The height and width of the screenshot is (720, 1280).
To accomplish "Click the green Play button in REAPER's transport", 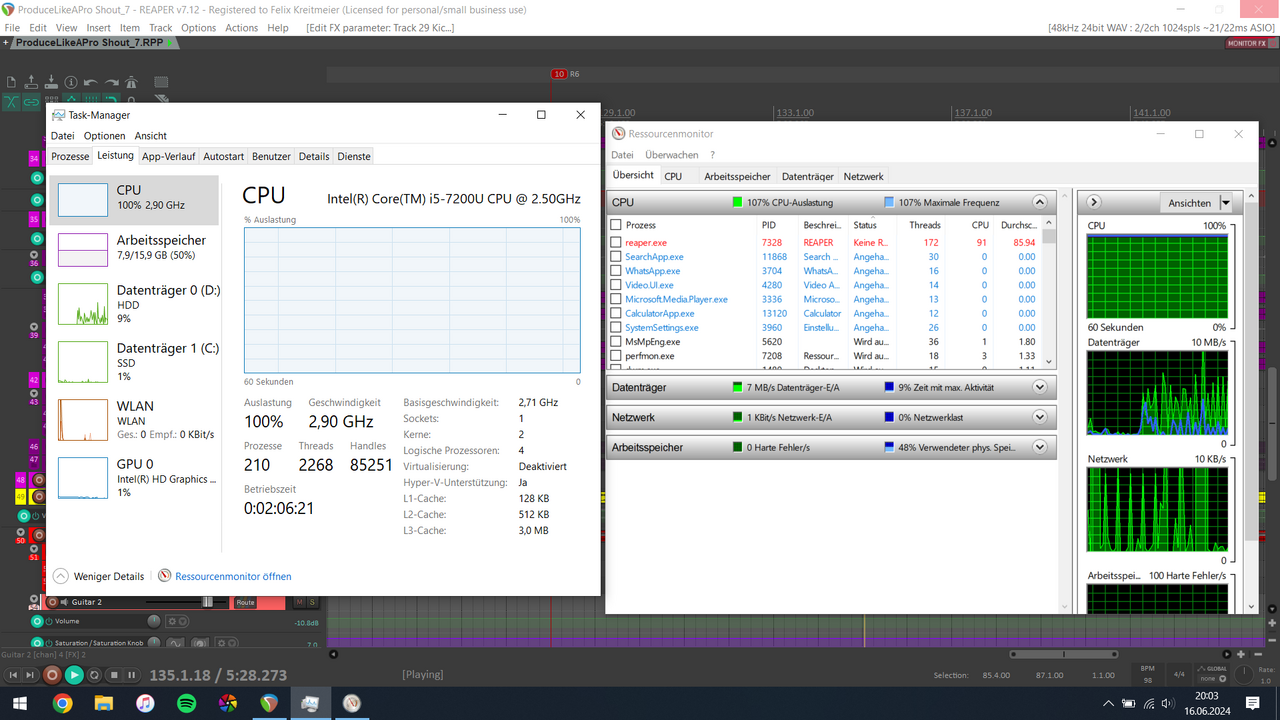I will point(74,675).
